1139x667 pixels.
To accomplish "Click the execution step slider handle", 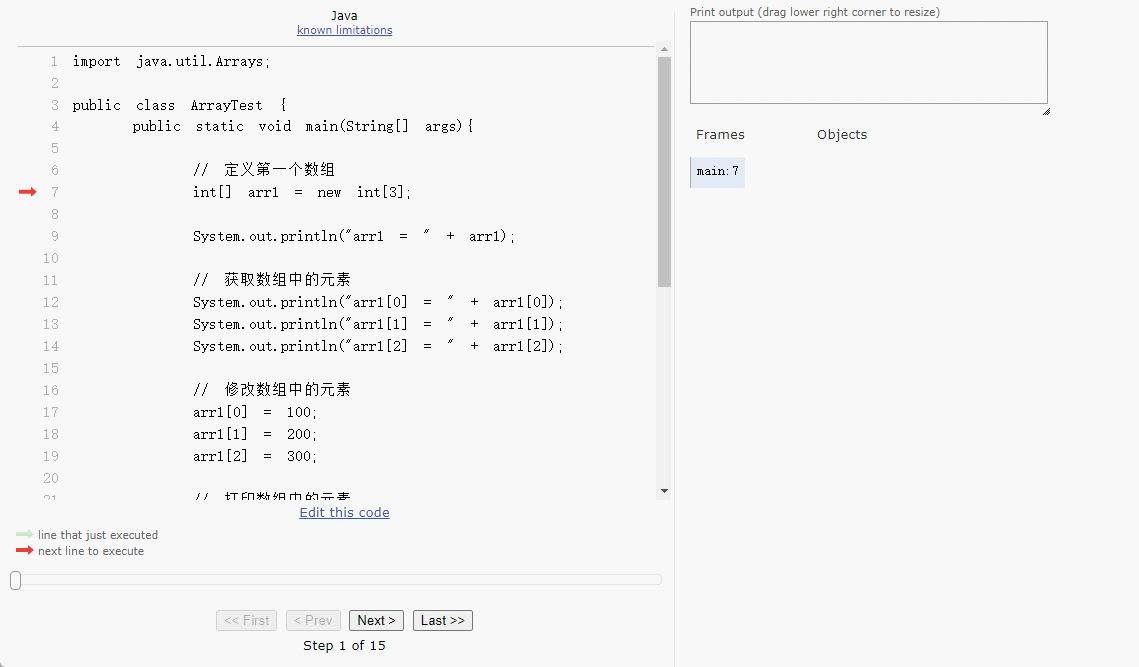I will [15, 580].
